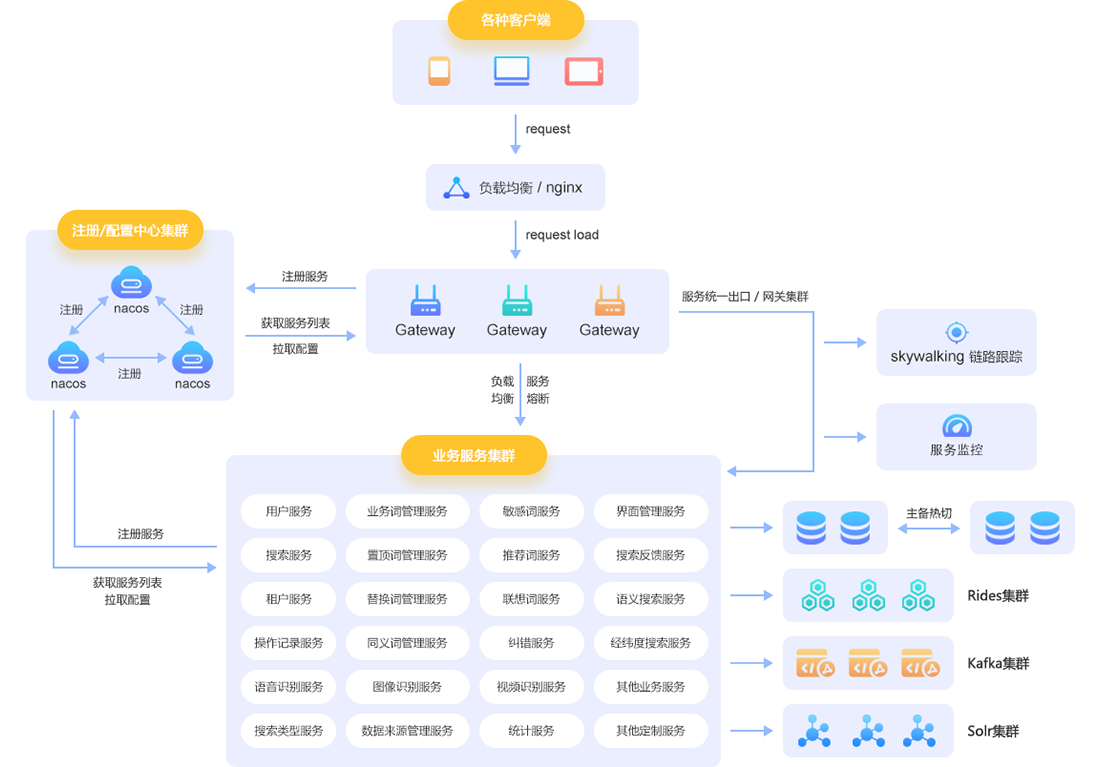The width and height of the screenshot is (1100, 767).
Task: Click the first Kafka cluster icon
Action: point(814,664)
